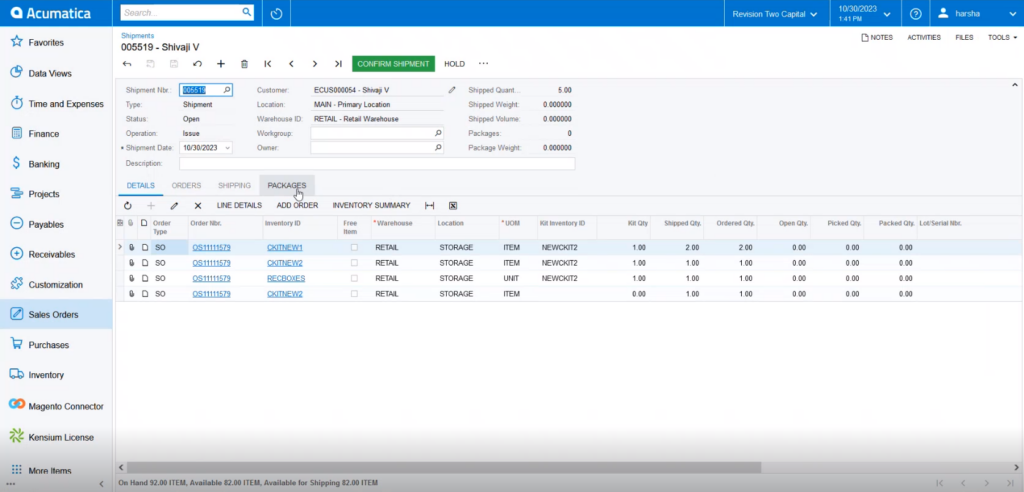The image size is (1024, 492).
Task: Go to the last record arrow icon
Action: [x=338, y=64]
